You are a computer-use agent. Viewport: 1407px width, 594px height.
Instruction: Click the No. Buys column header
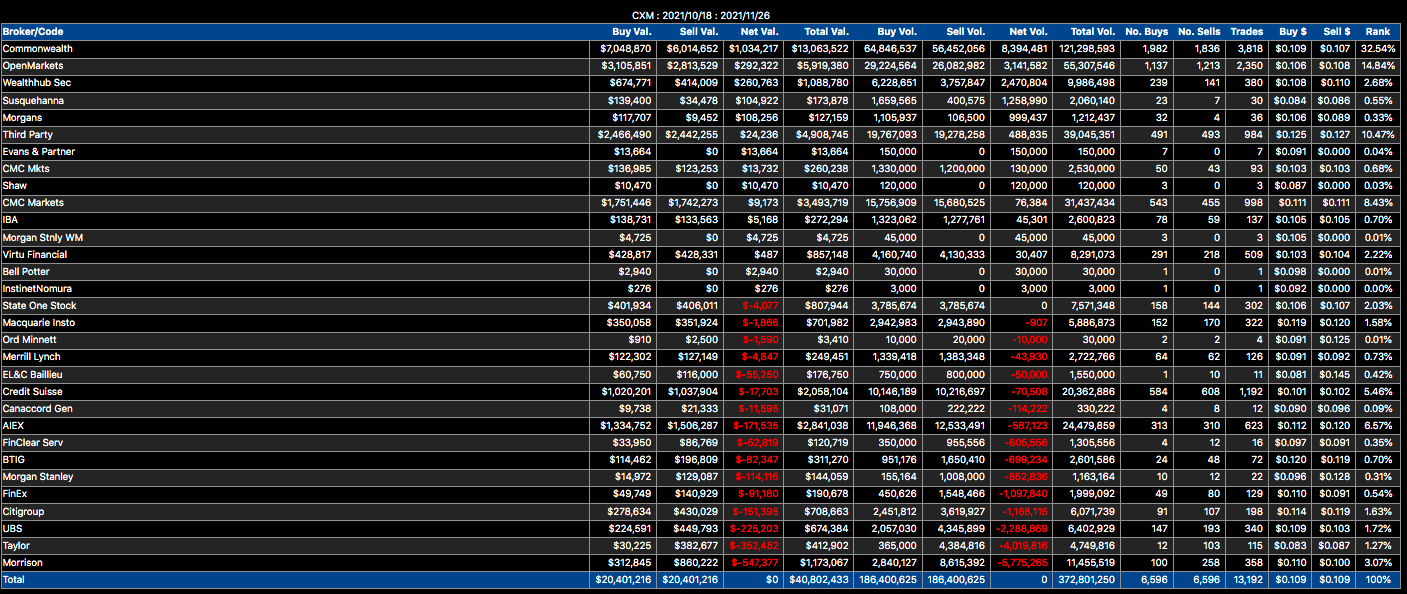[1145, 32]
